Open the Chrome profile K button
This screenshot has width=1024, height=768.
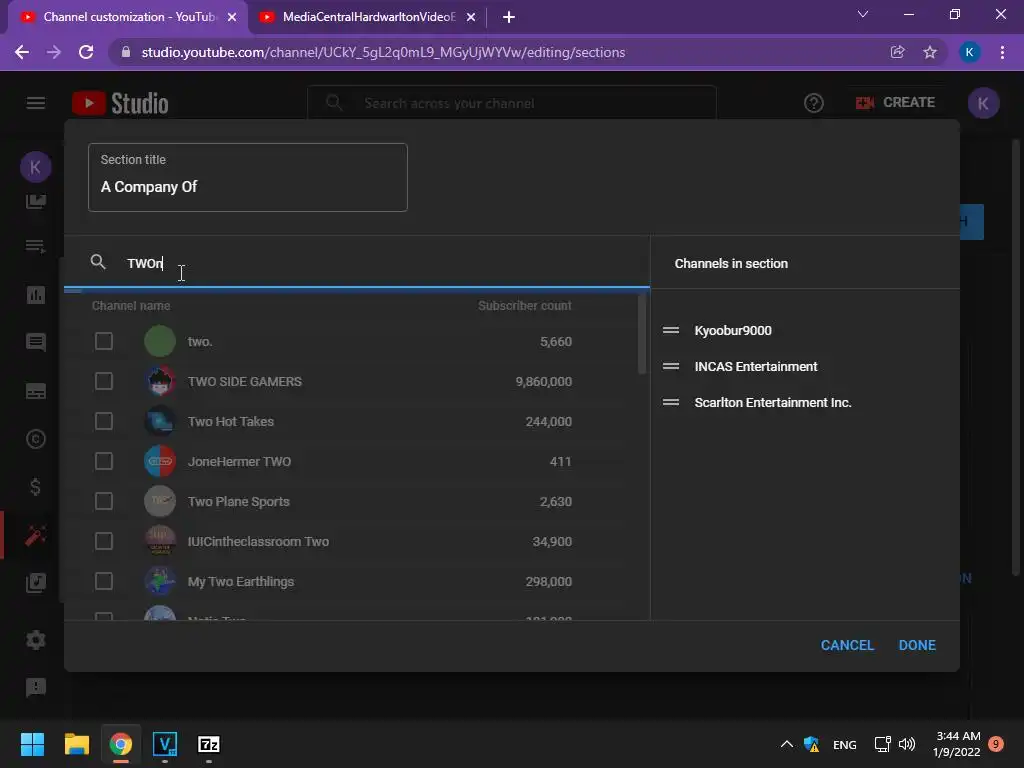(x=970, y=52)
